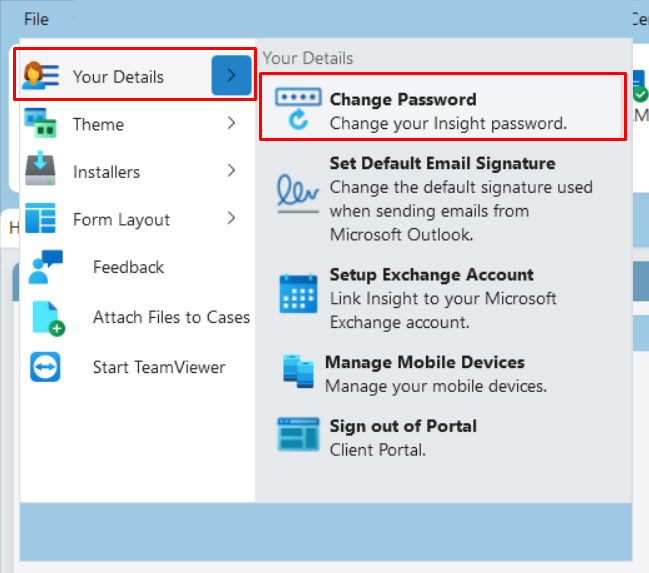Click the Feedback speech bubble icon
Screen dimensions: 649x573
[46, 267]
